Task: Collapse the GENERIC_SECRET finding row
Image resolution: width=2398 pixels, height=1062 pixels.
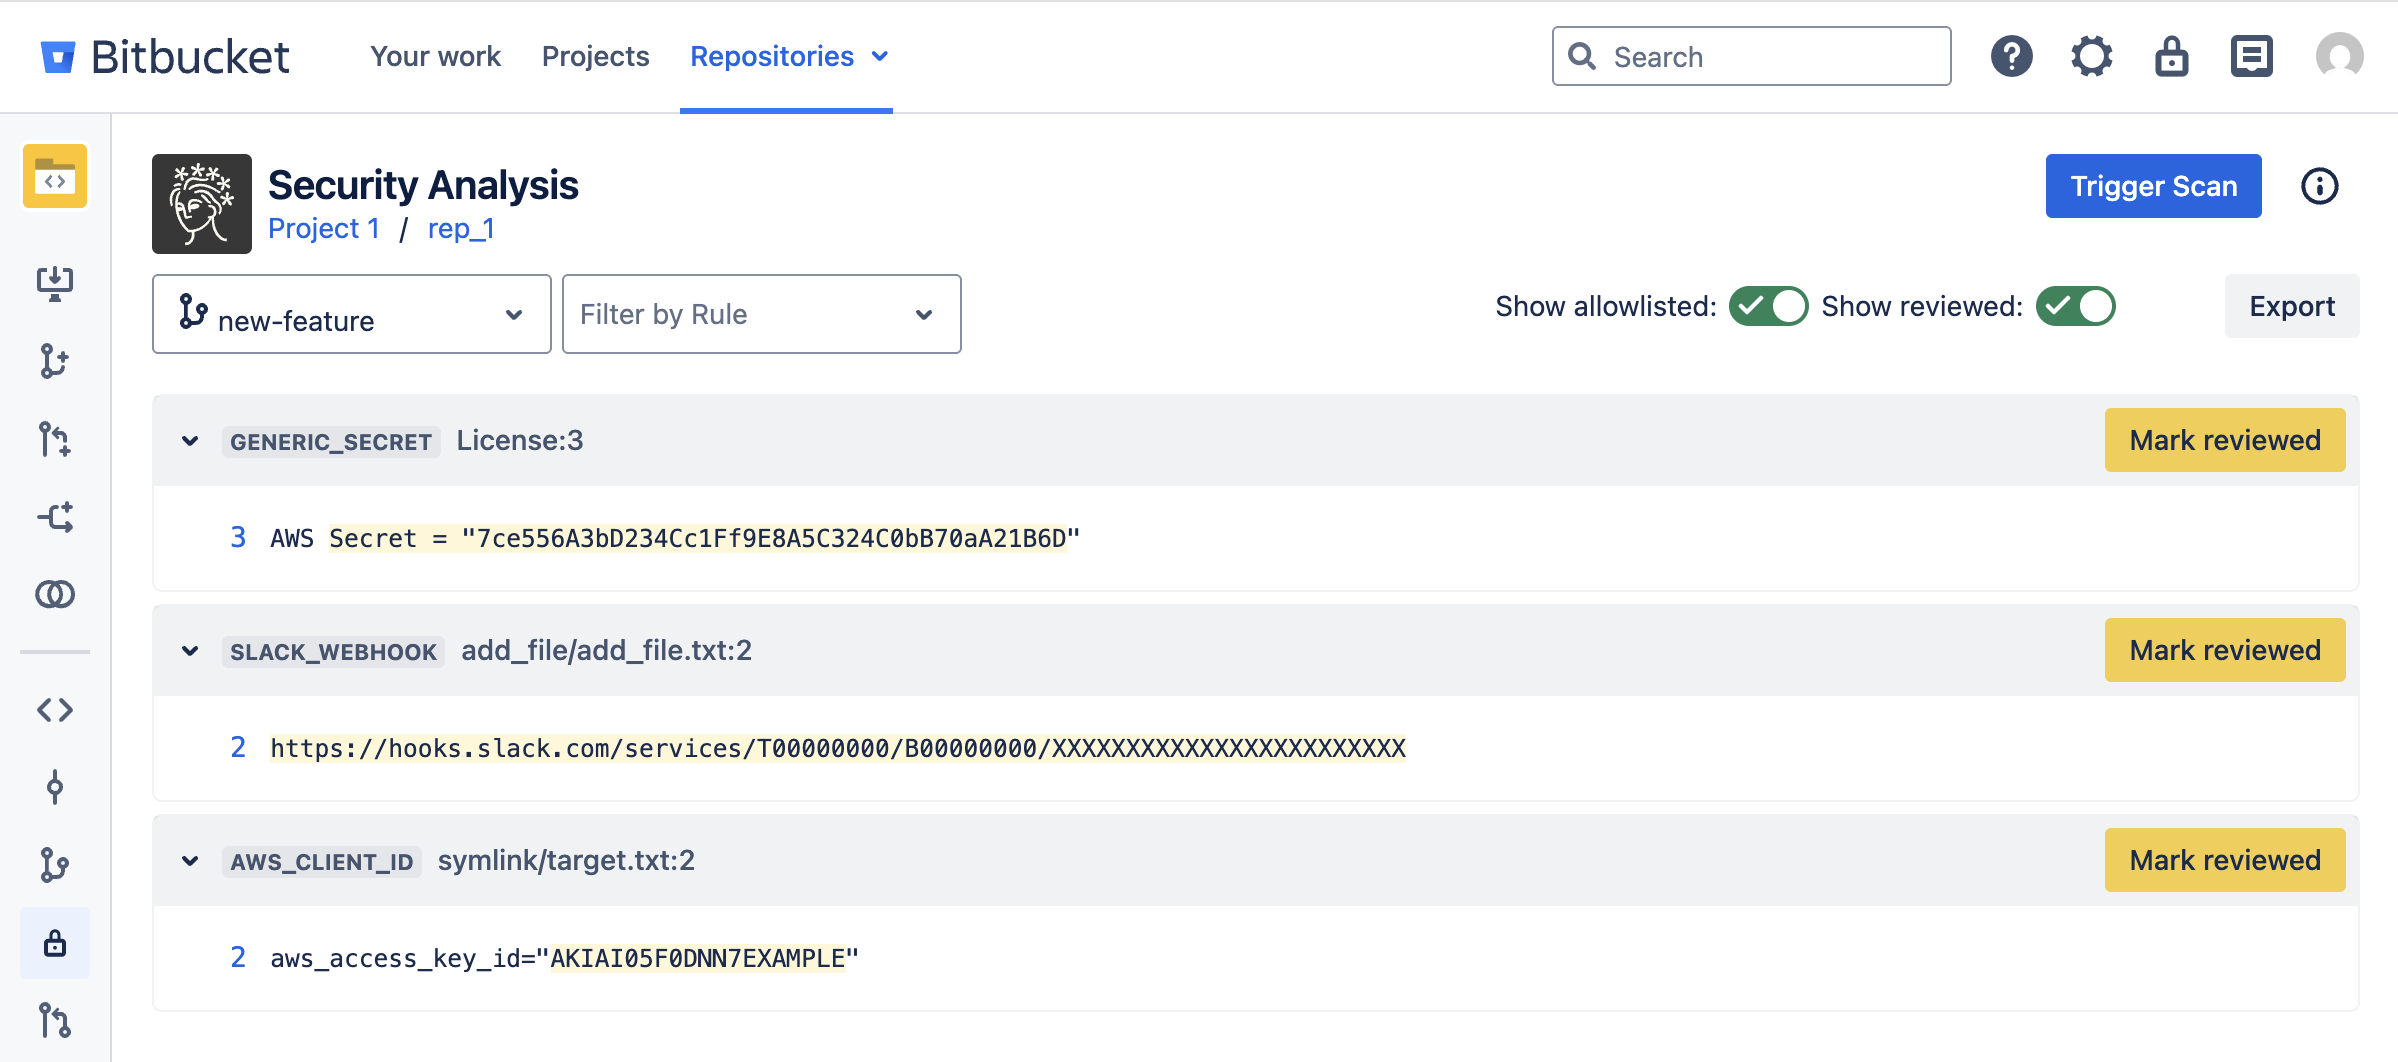Action: [x=190, y=441]
